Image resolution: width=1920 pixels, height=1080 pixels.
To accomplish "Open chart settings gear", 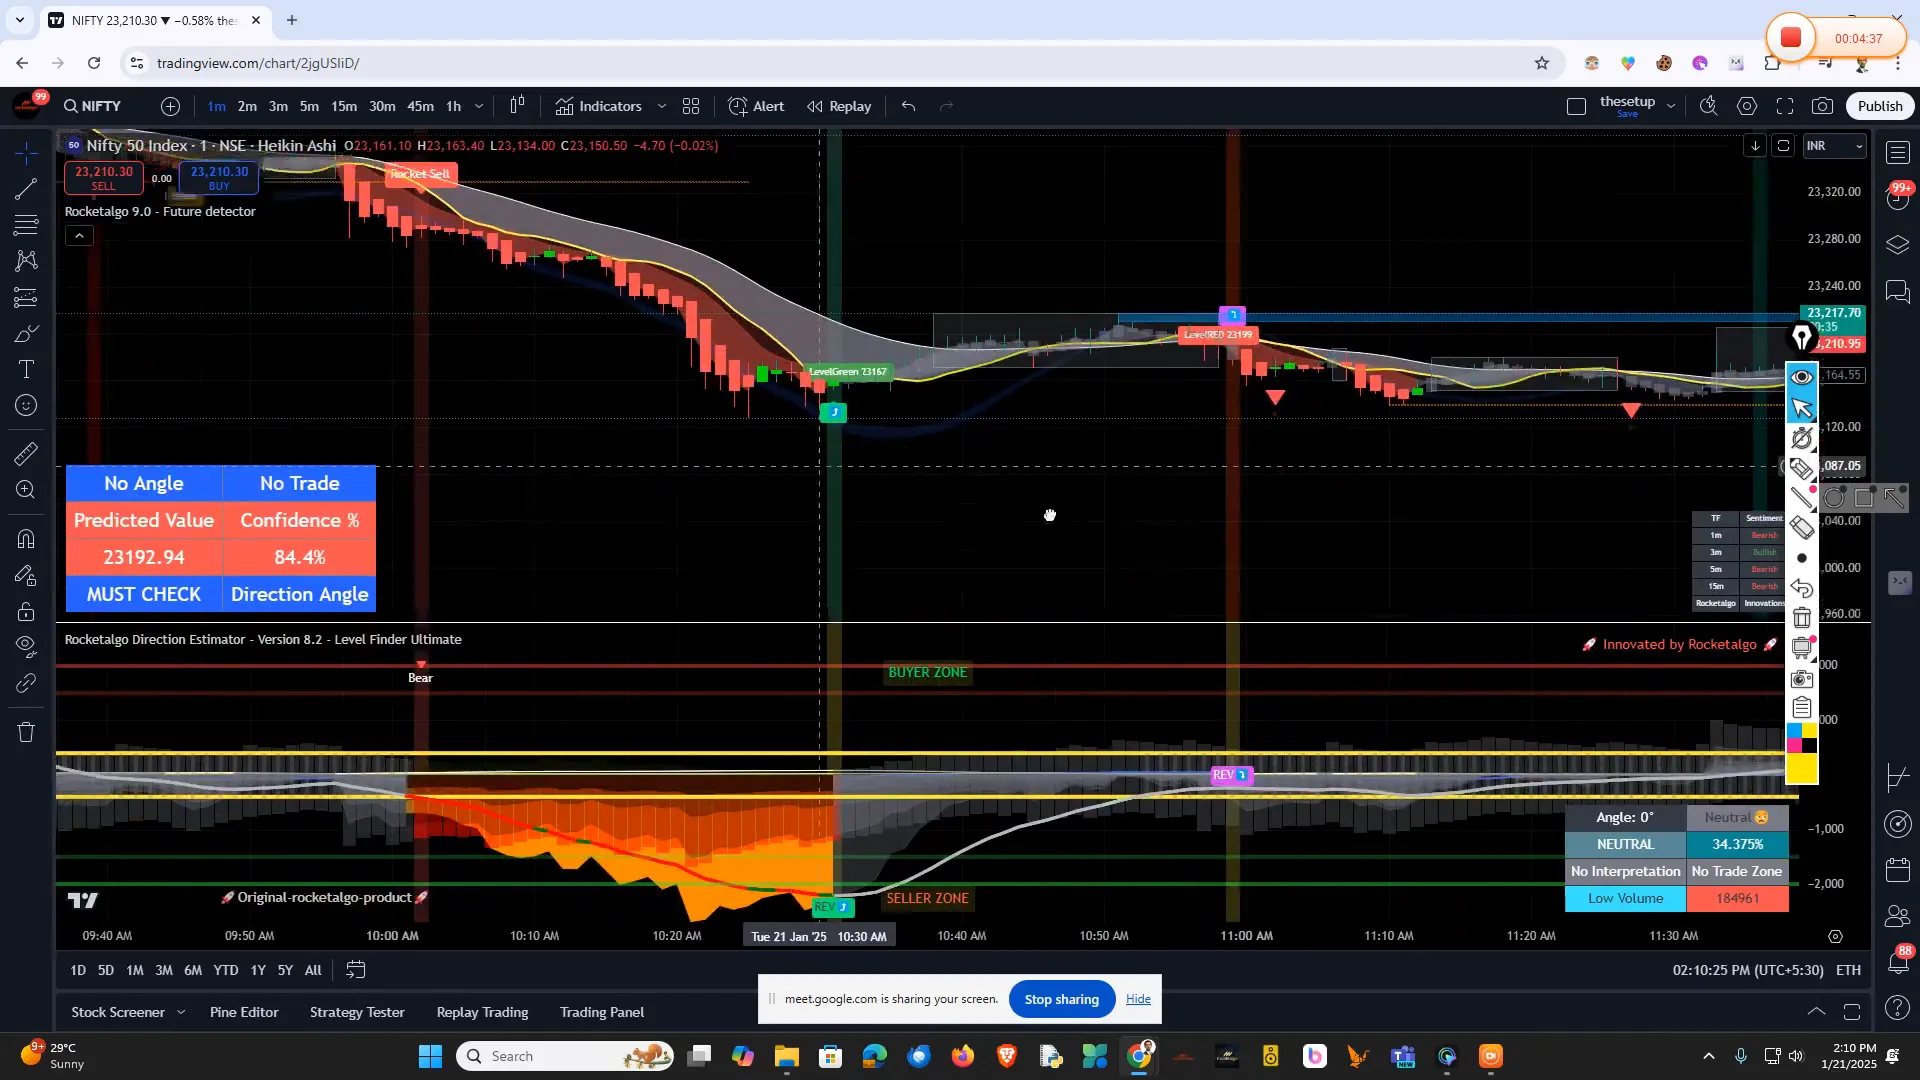I will click(1747, 106).
